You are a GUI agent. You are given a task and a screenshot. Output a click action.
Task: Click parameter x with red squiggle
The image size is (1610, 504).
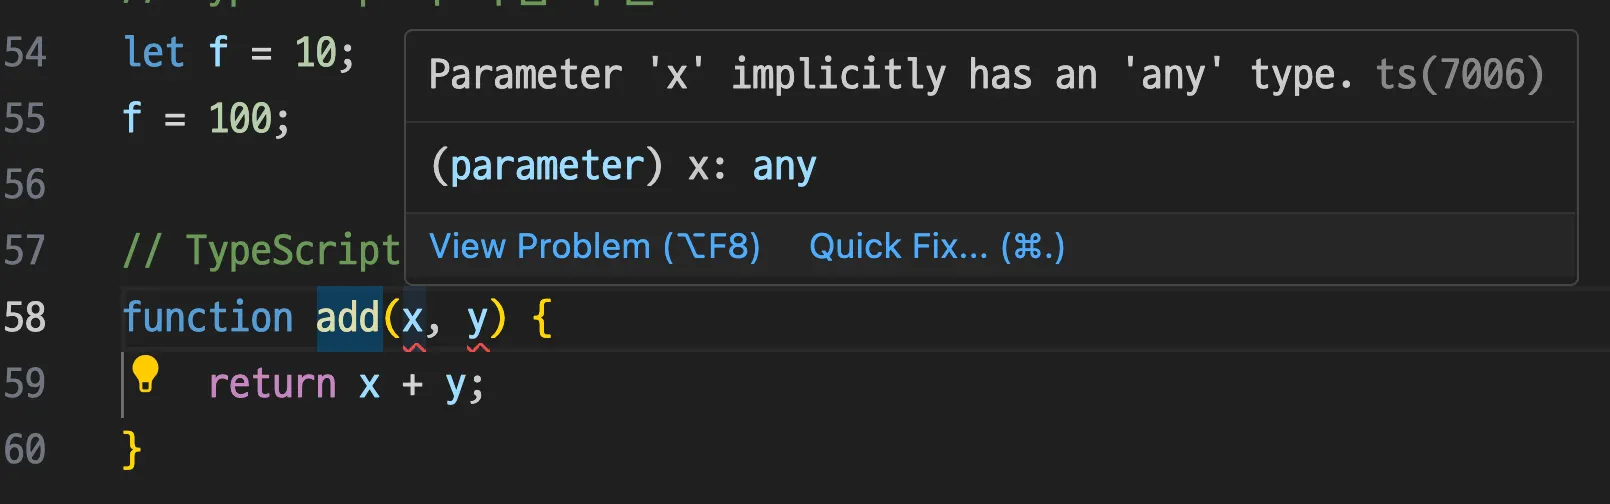tap(412, 320)
